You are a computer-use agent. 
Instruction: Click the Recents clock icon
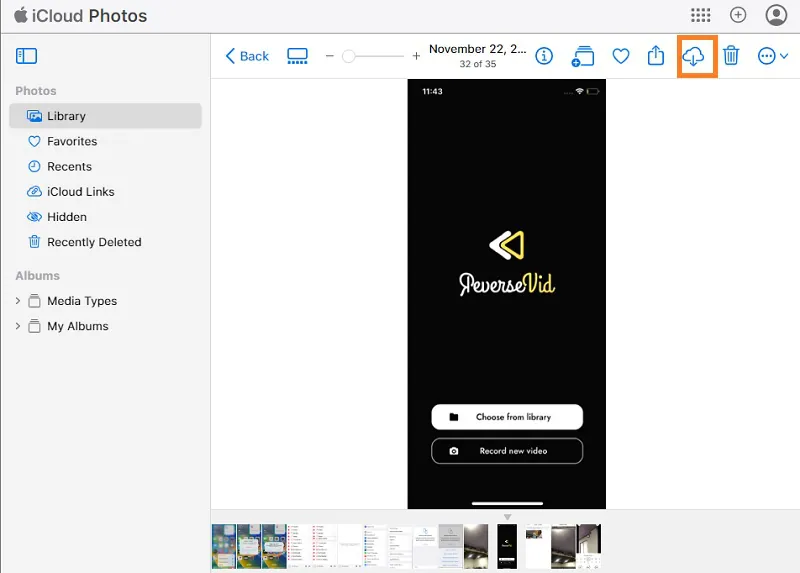(34, 166)
